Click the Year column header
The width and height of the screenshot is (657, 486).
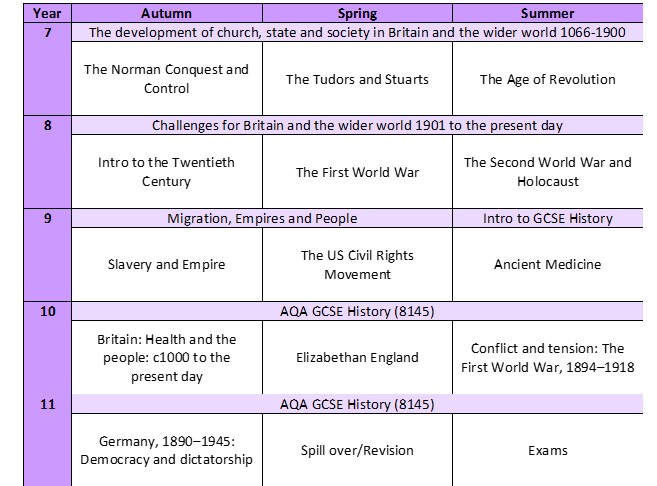coord(35,13)
